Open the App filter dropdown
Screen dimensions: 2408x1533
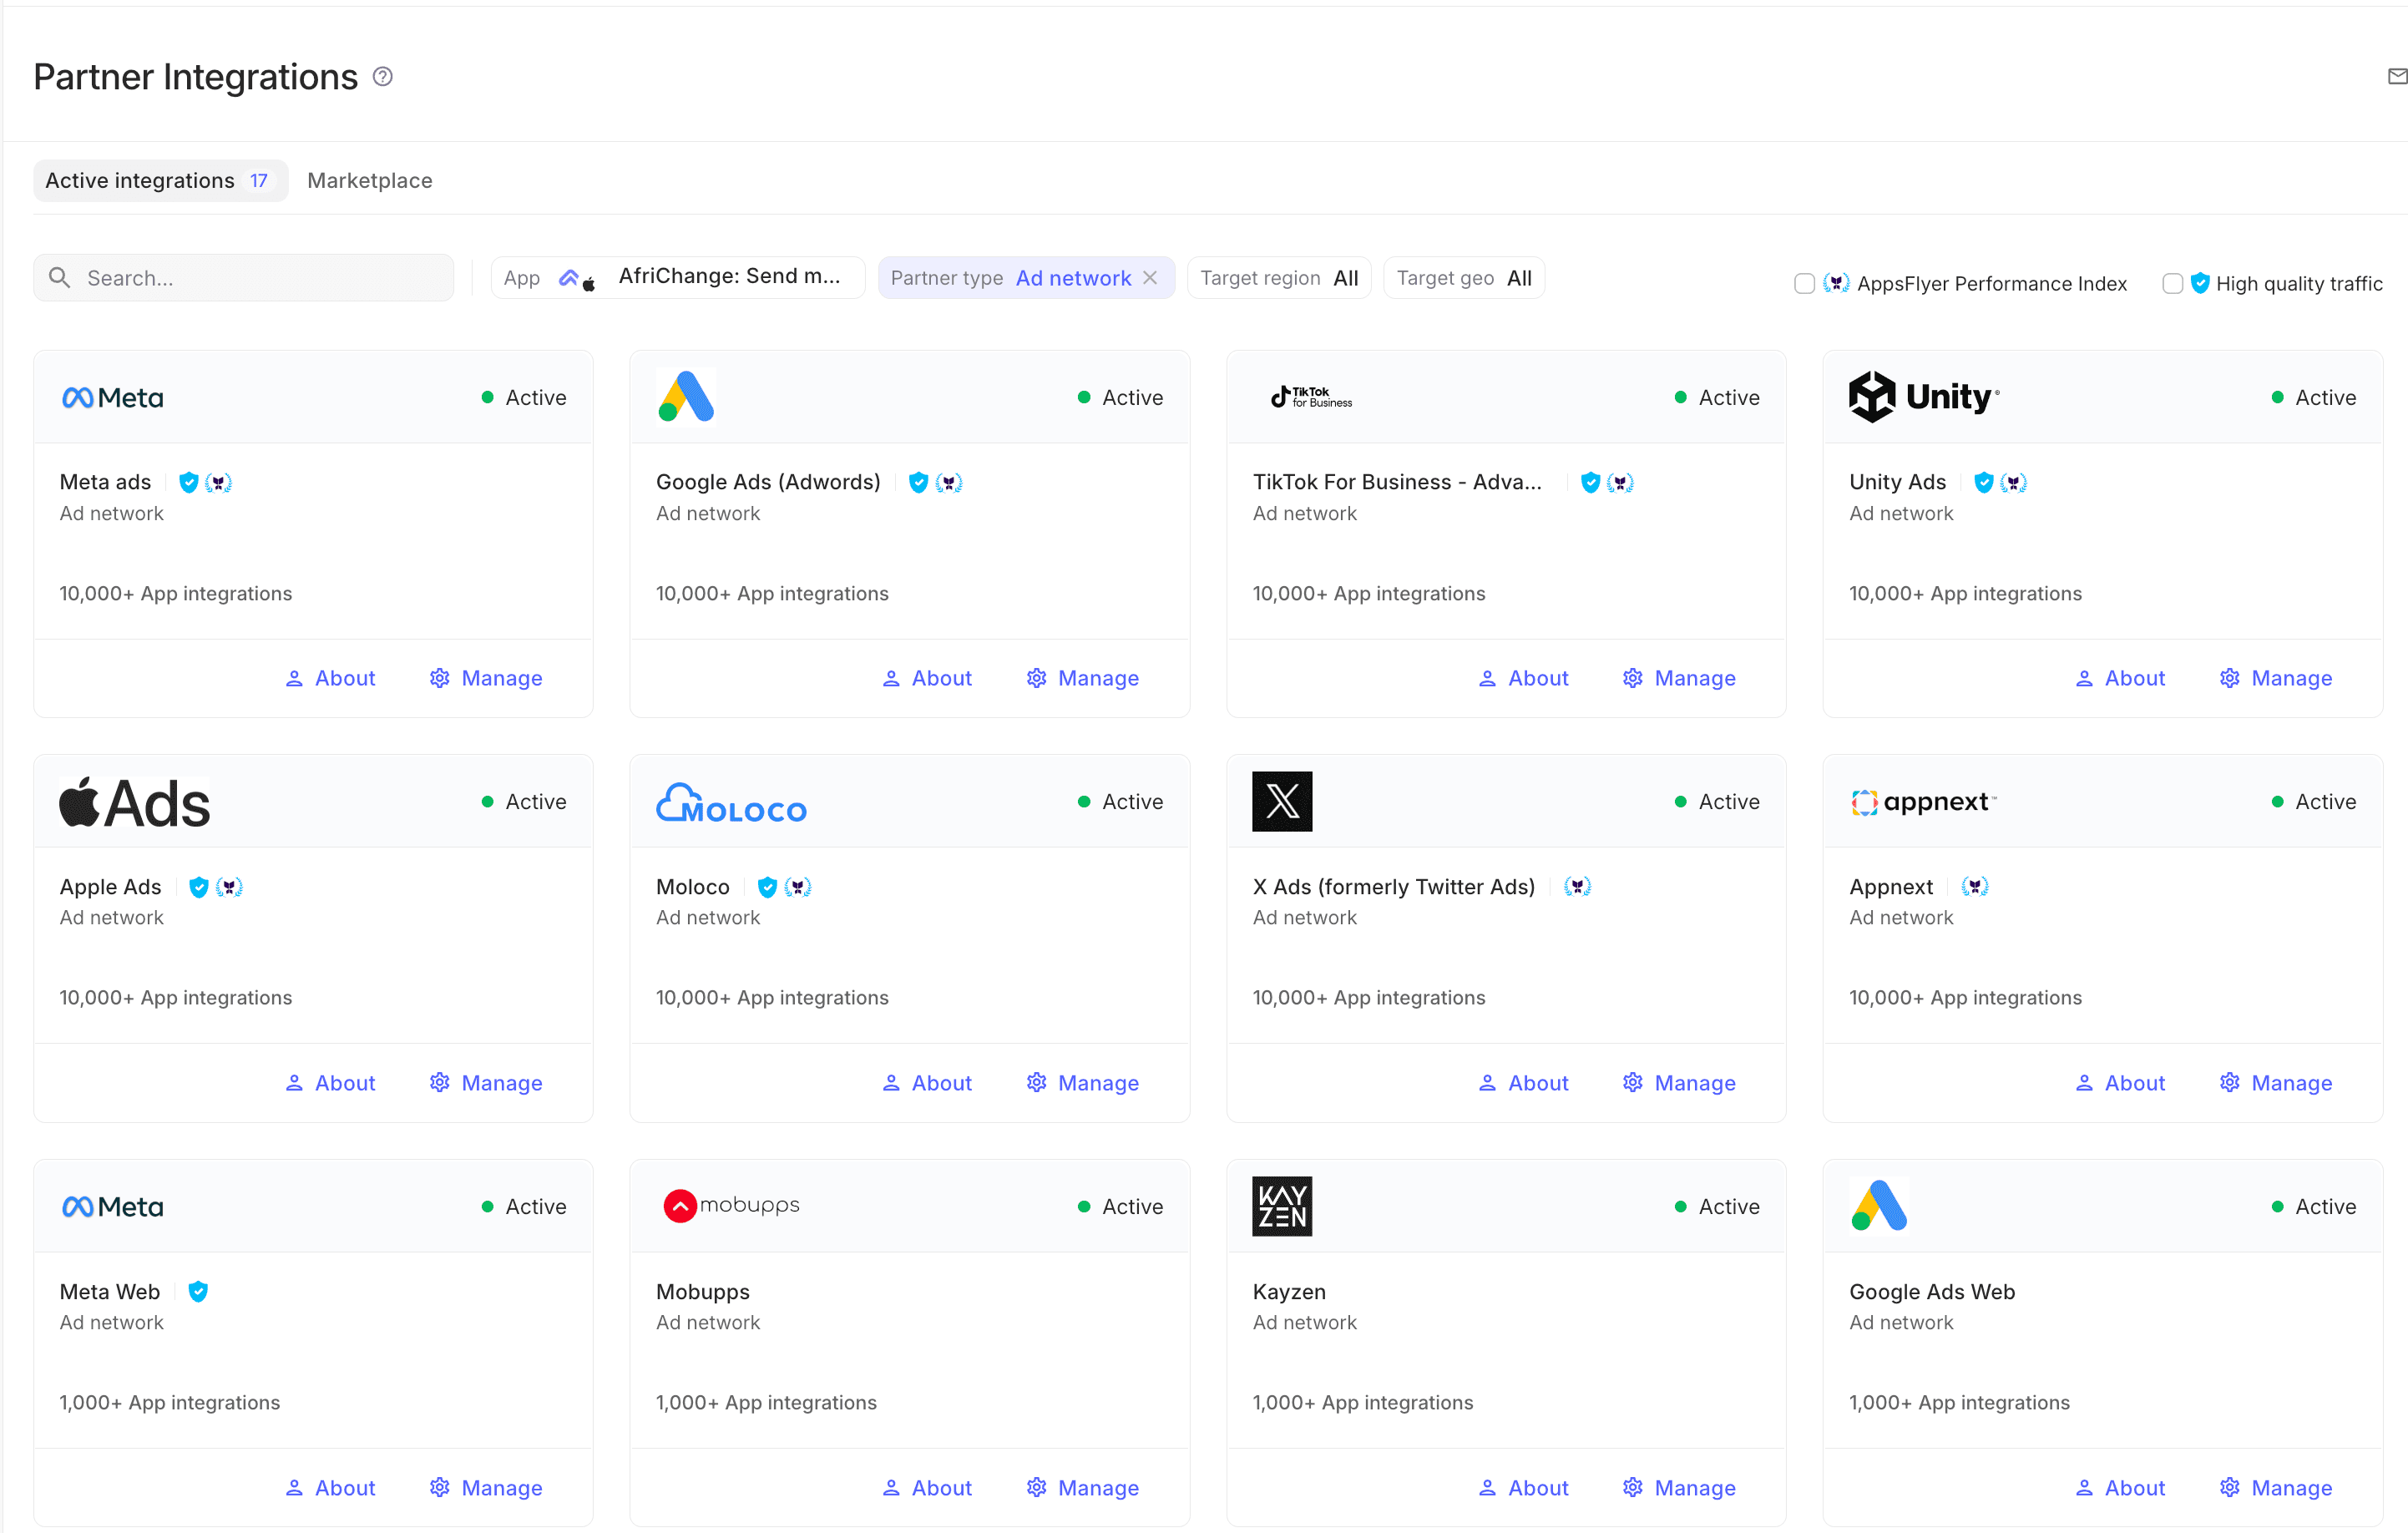pyautogui.click(x=678, y=278)
